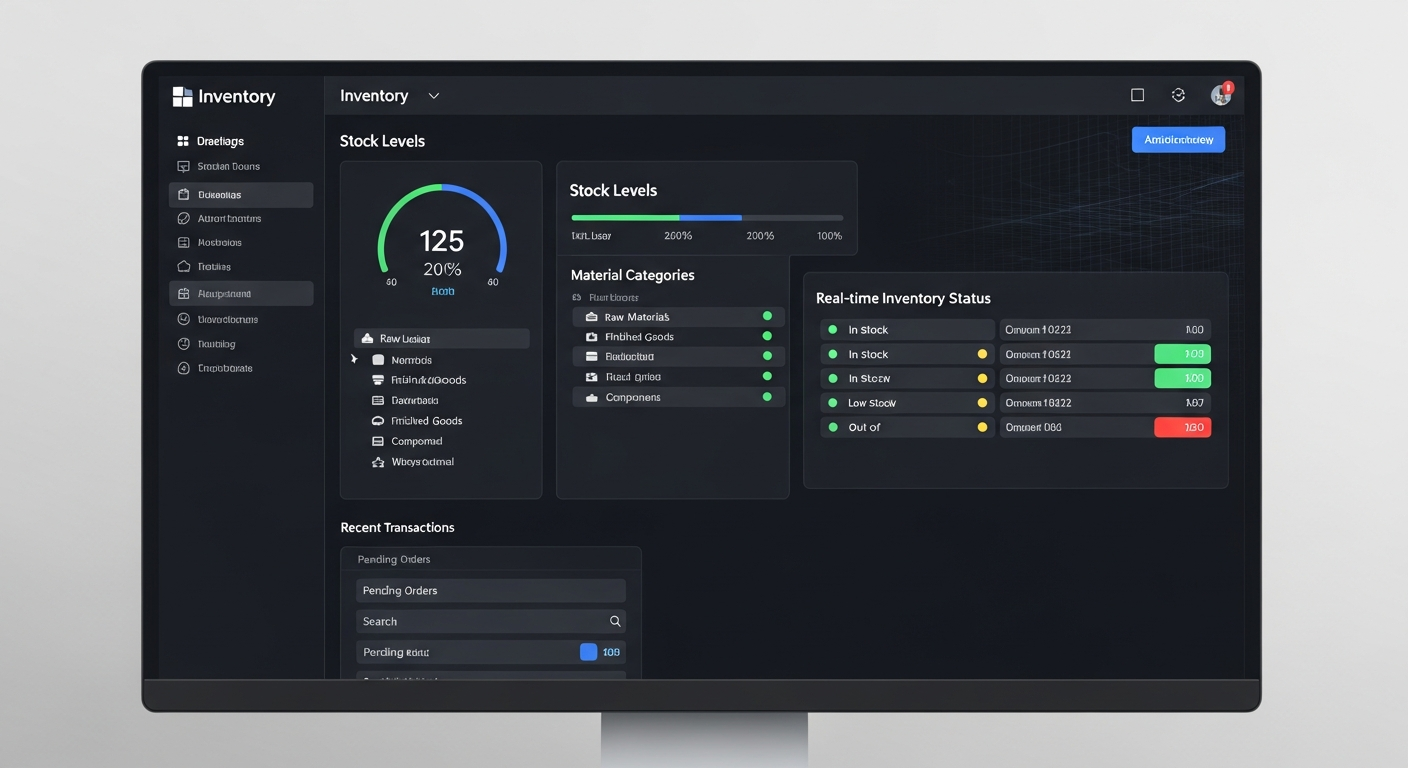Click the briefcase icon beside Raw Materials
This screenshot has width=1408, height=768.
[591, 317]
